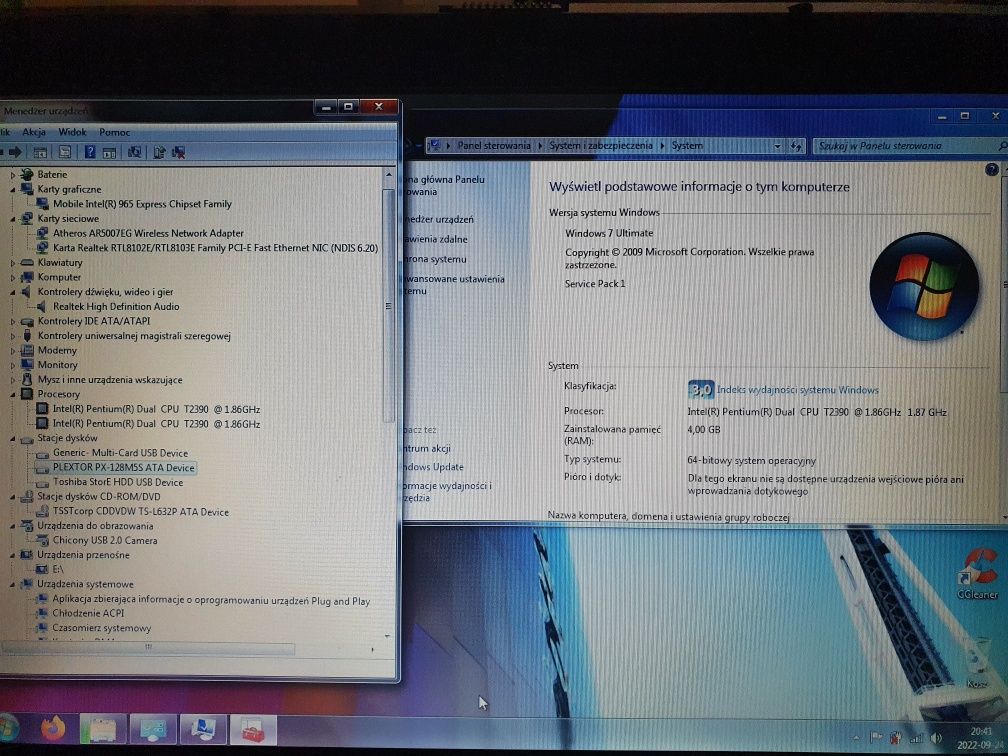Open the System window help question-mark icon
Screen dimensions: 1008x756
click(992, 170)
